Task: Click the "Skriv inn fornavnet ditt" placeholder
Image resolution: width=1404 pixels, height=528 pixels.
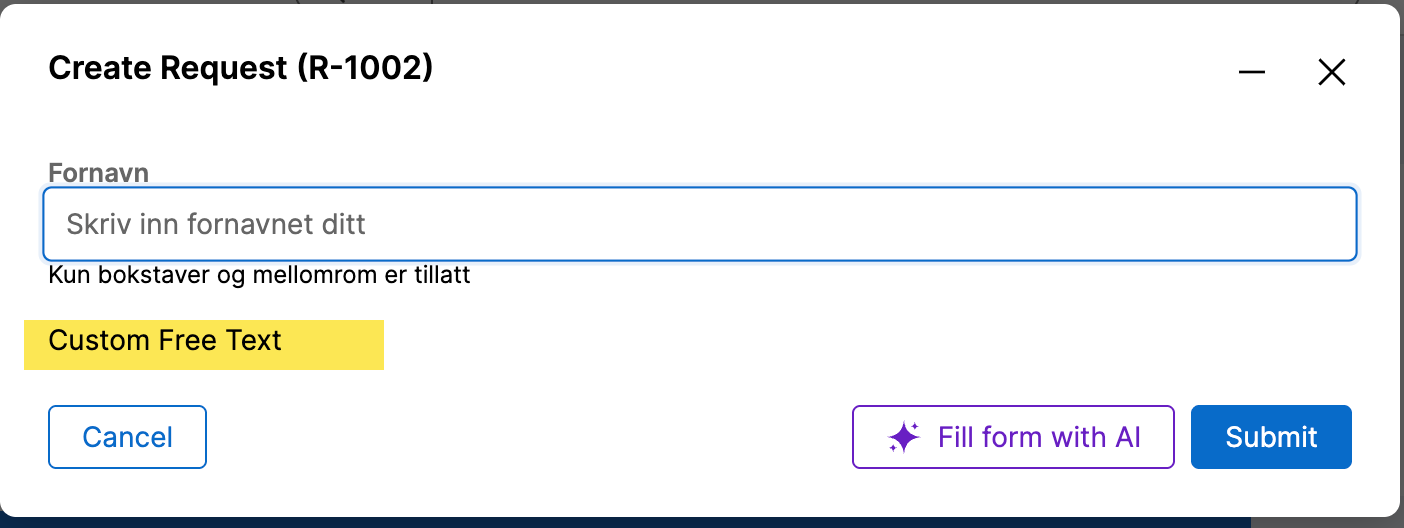Action: coord(216,224)
